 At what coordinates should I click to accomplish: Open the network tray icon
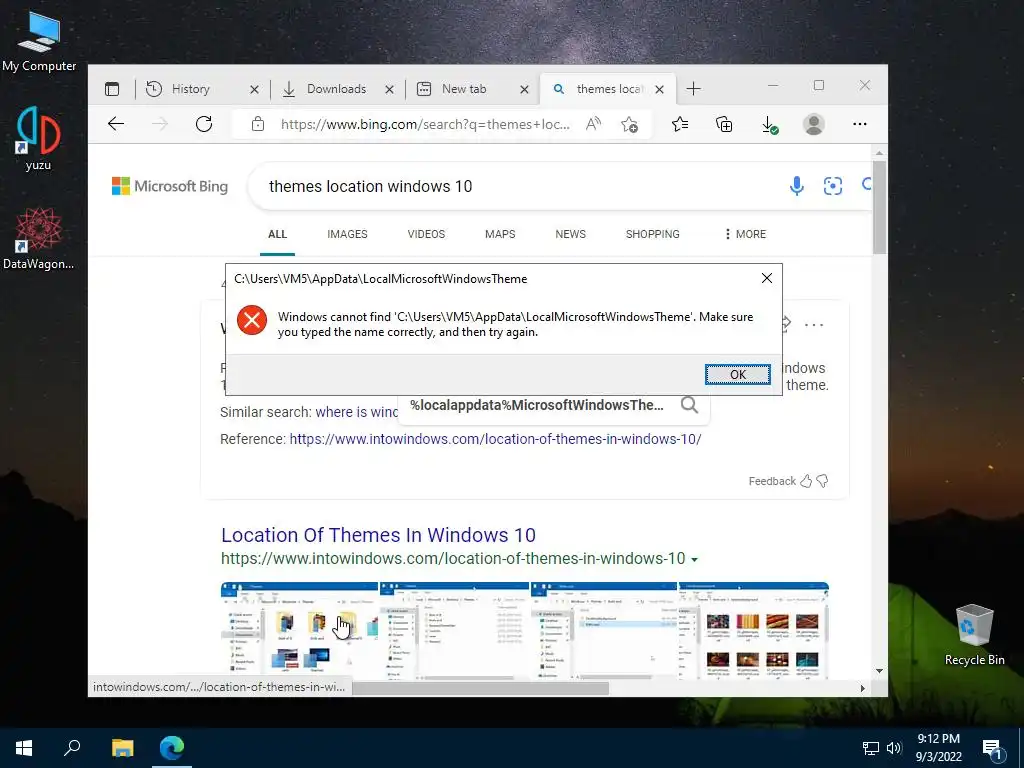pos(871,748)
